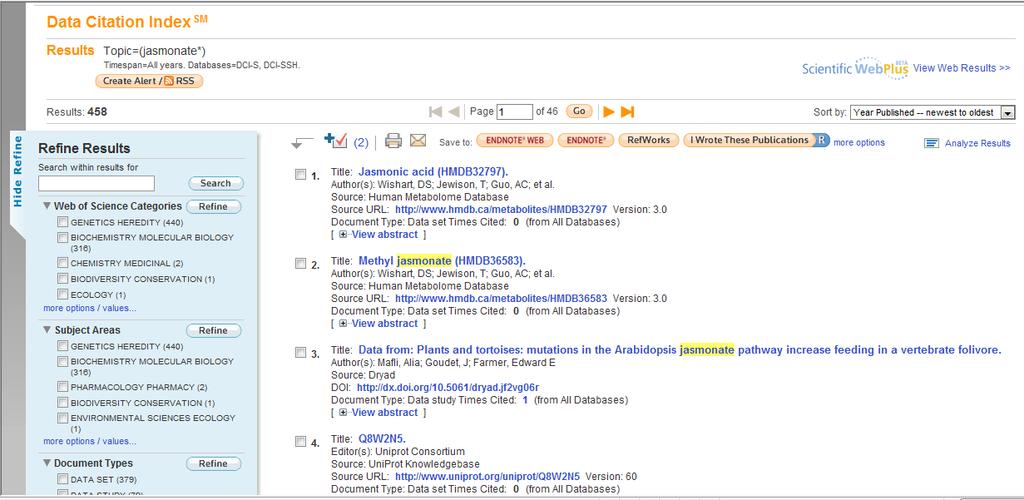Image resolution: width=1024 pixels, height=500 pixels.
Task: Click Refine button for Document Types
Action: pyautogui.click(x=213, y=463)
